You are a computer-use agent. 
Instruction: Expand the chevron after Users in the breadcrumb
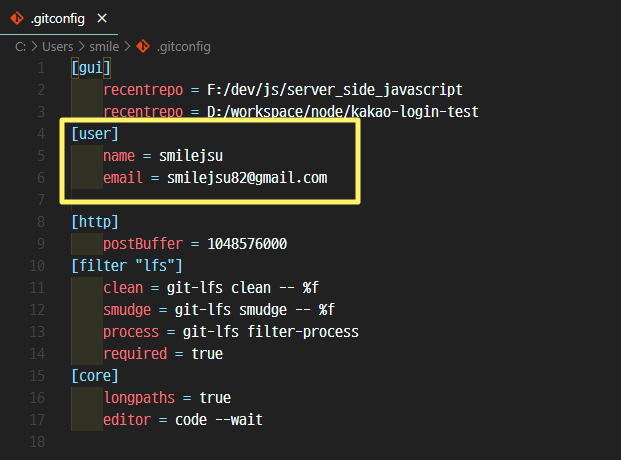[x=81, y=47]
